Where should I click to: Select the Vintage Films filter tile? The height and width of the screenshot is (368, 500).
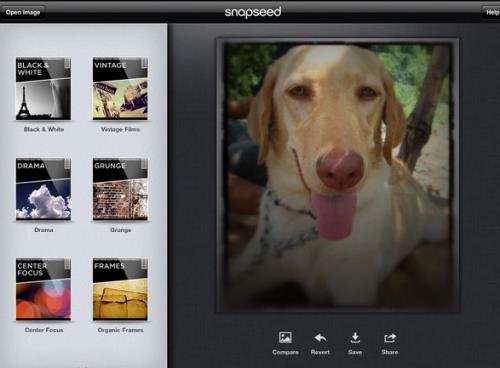[120, 88]
